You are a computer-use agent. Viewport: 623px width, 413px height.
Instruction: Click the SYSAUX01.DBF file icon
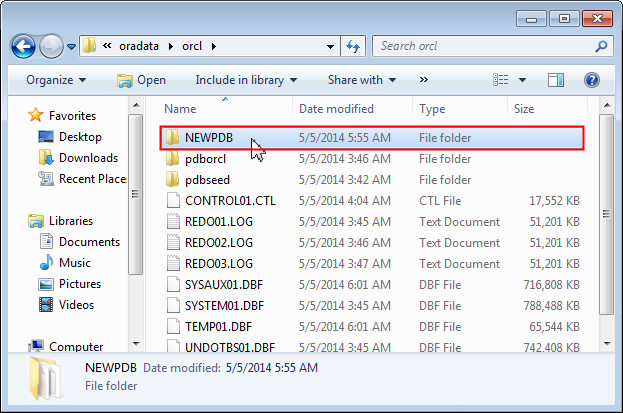173,284
